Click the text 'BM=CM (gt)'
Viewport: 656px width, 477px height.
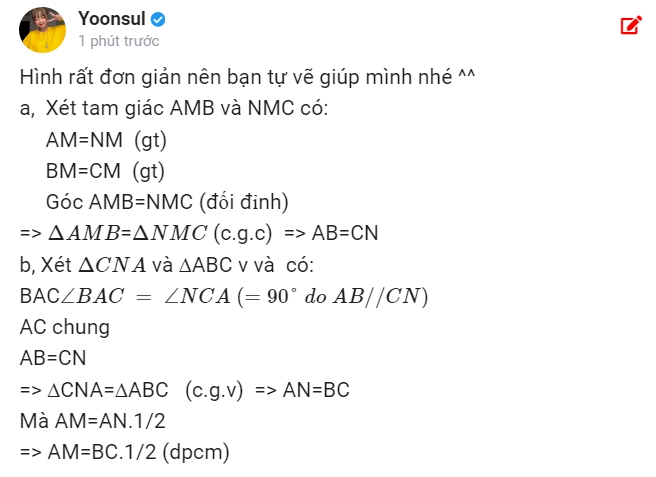pos(105,171)
